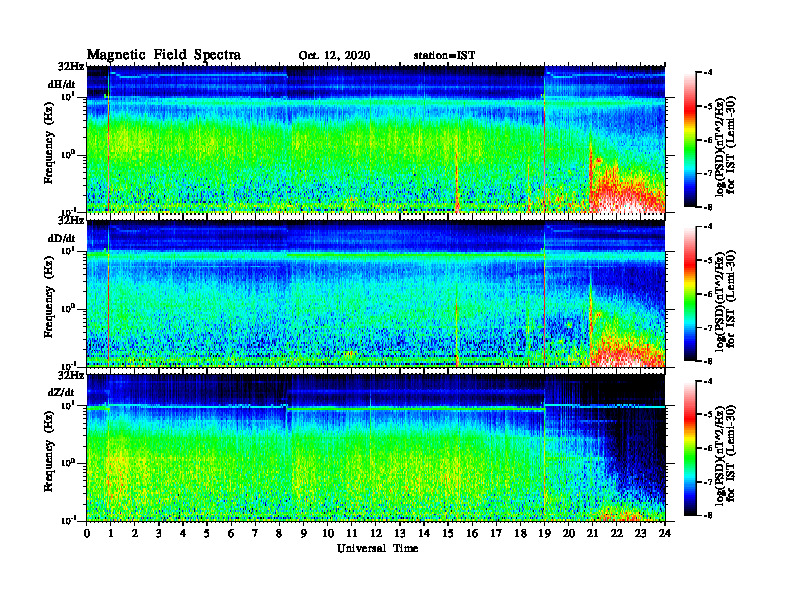
Task: Click the color bar beside the dD/dt panel
Action: [690, 293]
